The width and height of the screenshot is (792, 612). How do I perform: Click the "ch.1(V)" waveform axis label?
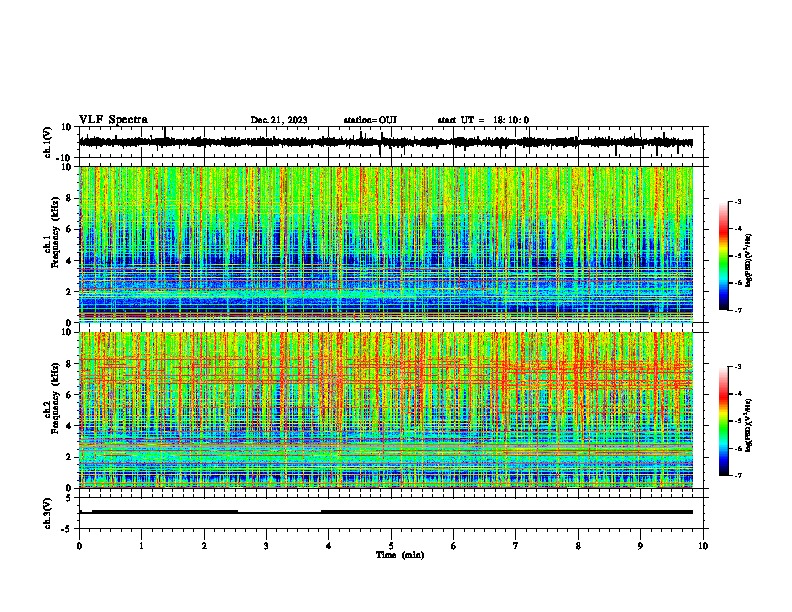click(x=48, y=142)
